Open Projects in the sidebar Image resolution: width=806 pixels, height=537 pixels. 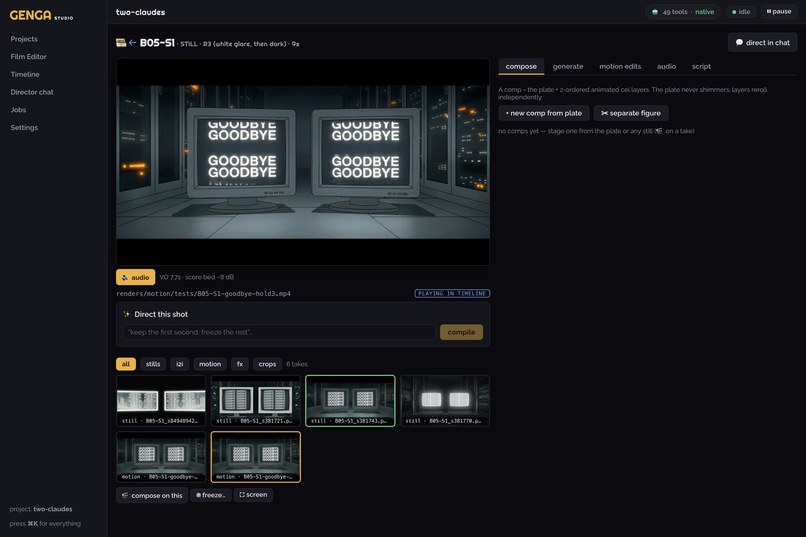pyautogui.click(x=24, y=39)
